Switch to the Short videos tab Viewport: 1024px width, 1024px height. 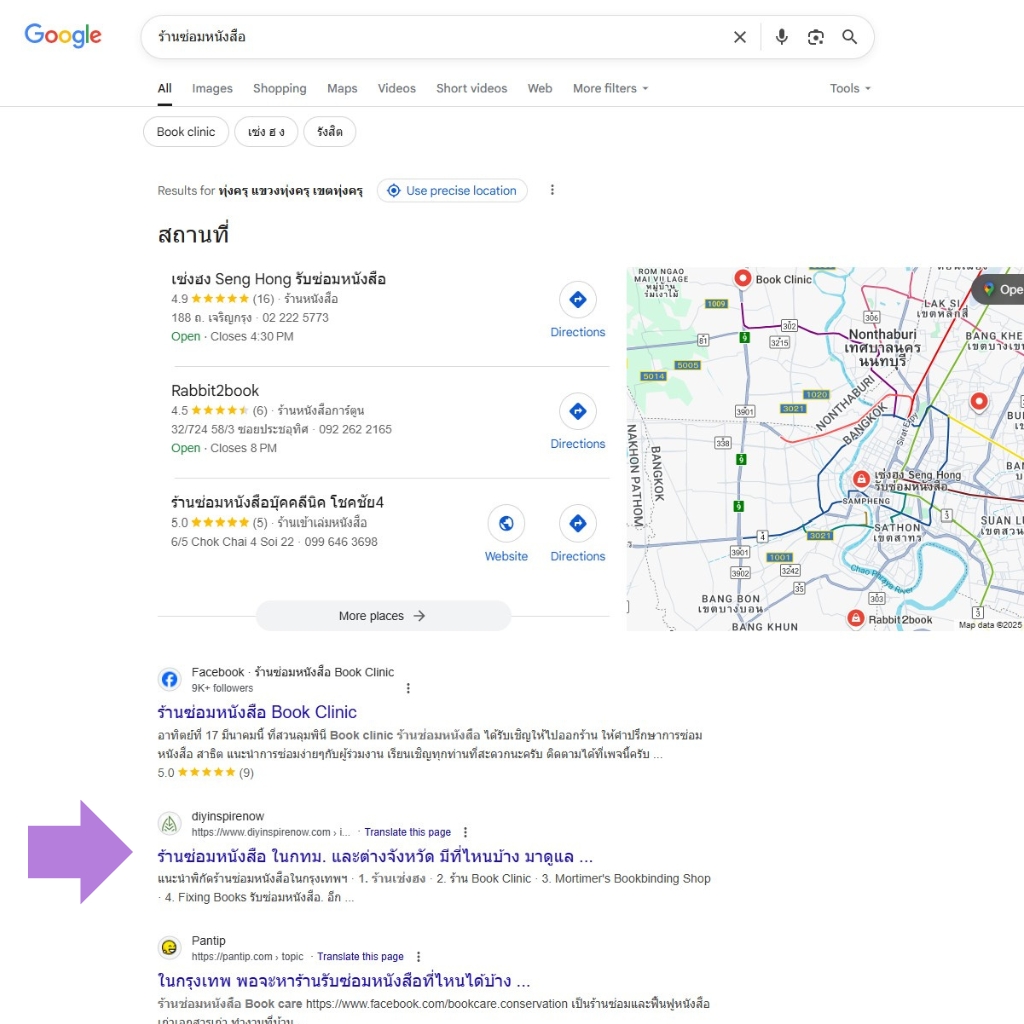click(x=472, y=88)
